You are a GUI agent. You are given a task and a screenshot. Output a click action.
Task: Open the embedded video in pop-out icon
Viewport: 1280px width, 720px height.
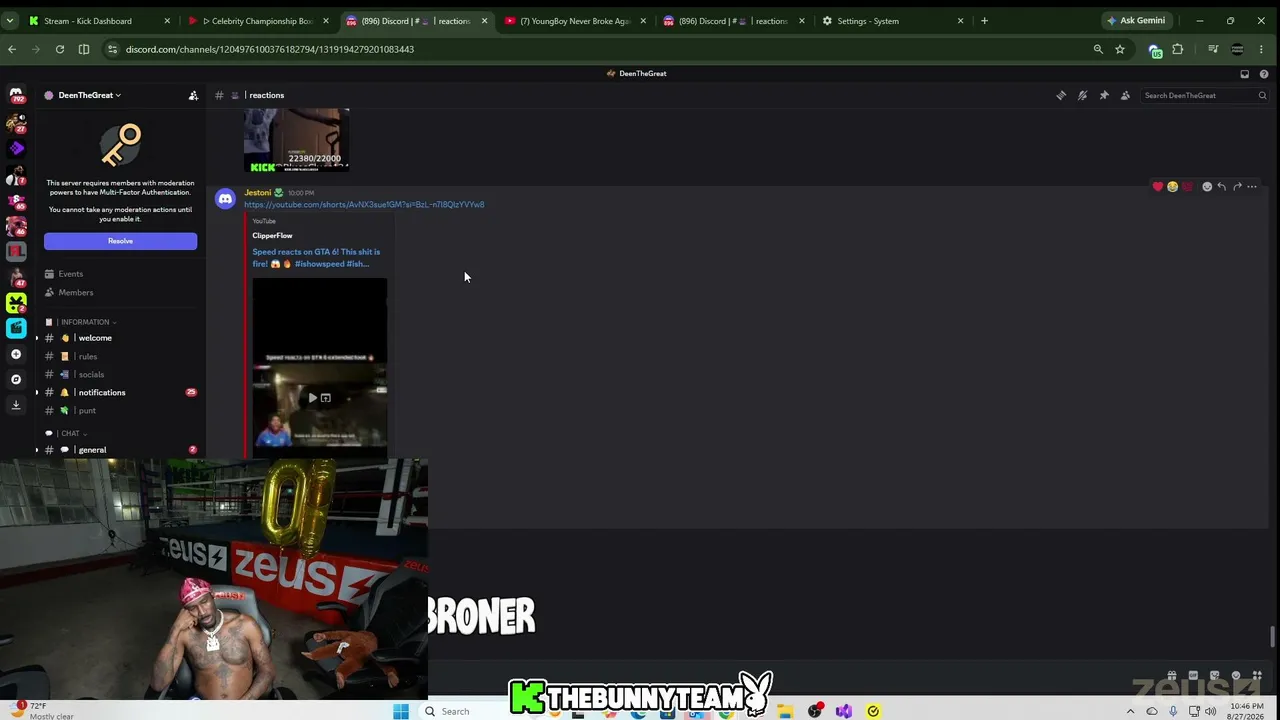pyautogui.click(x=326, y=398)
